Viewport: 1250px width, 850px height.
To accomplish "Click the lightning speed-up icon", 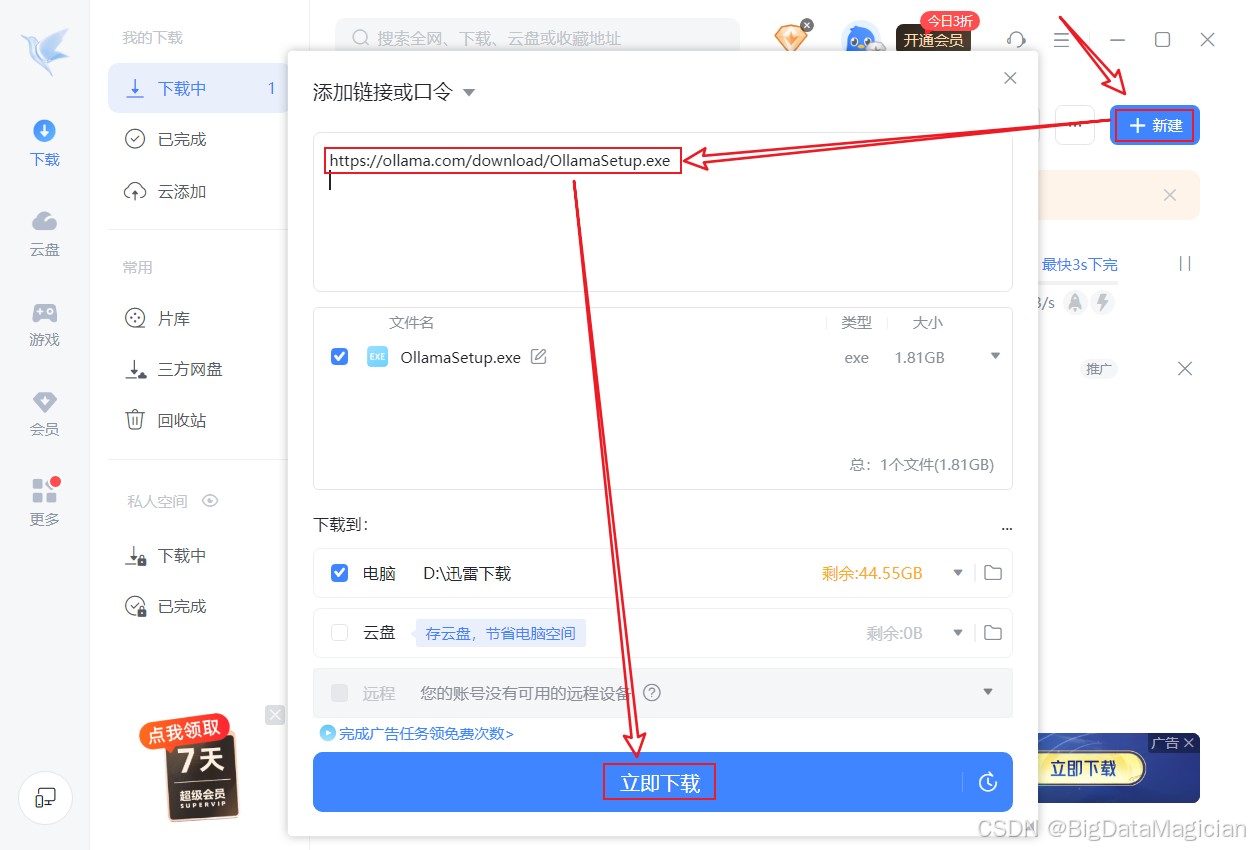I will tap(1103, 302).
